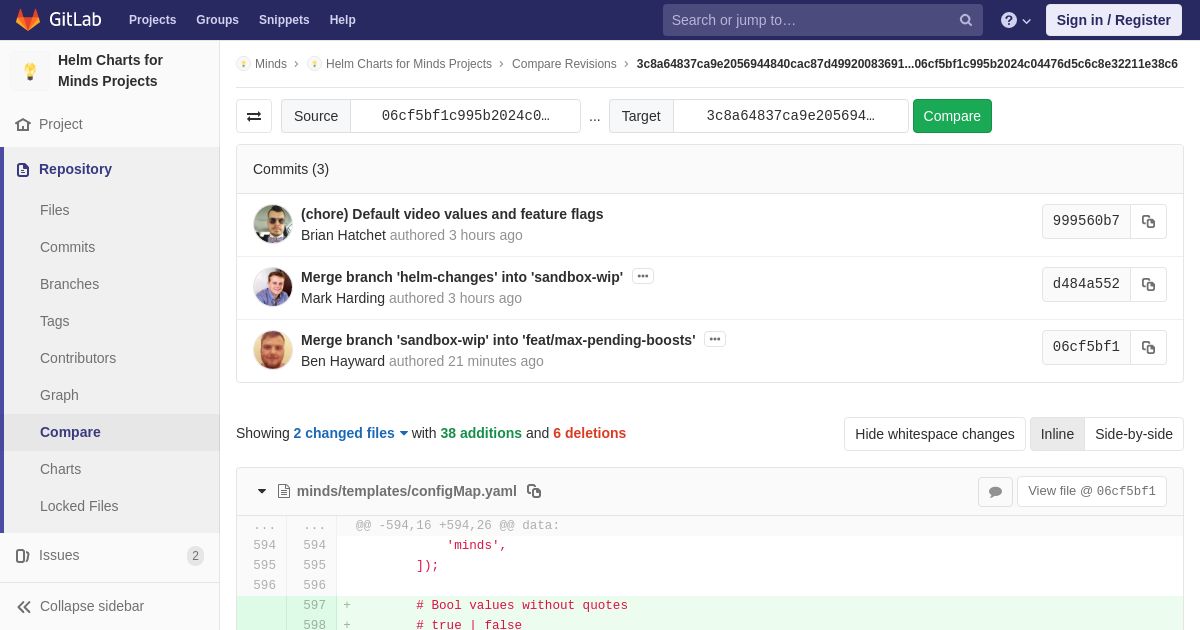Open the help question mark menu
The image size is (1200, 630).
pos(1015,20)
